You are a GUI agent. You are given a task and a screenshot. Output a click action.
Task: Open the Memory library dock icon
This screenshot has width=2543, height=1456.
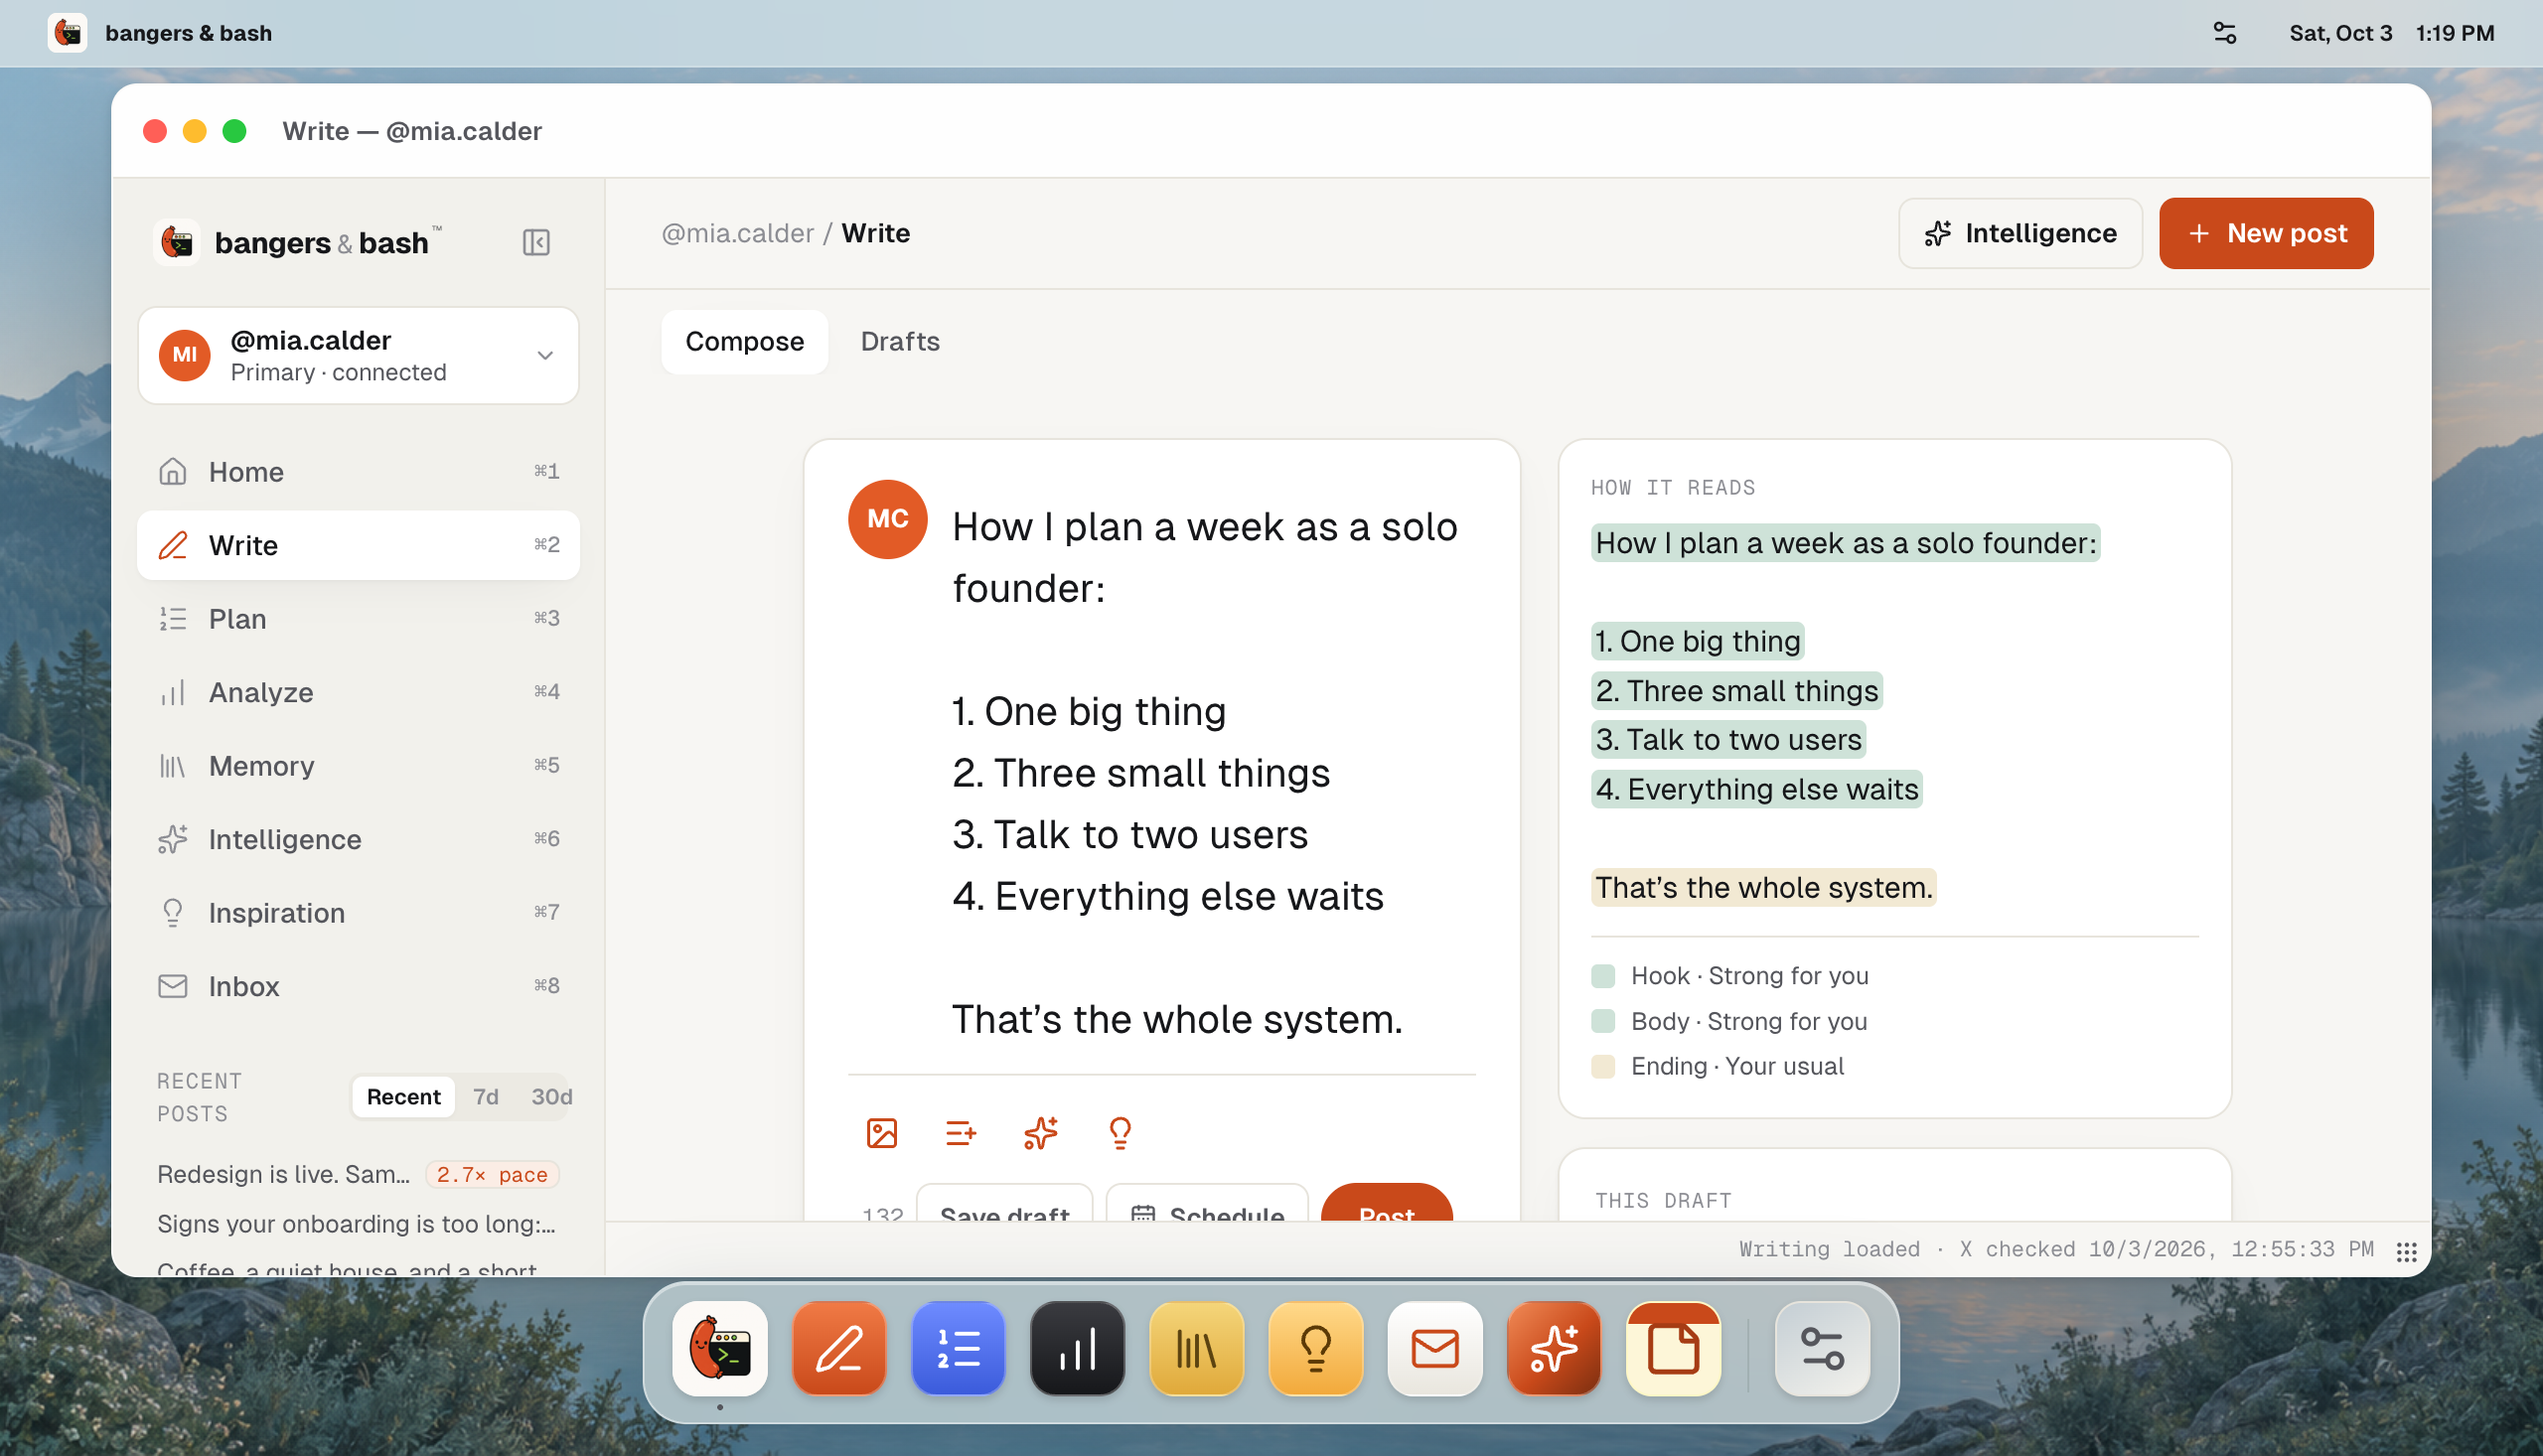coord(1196,1348)
